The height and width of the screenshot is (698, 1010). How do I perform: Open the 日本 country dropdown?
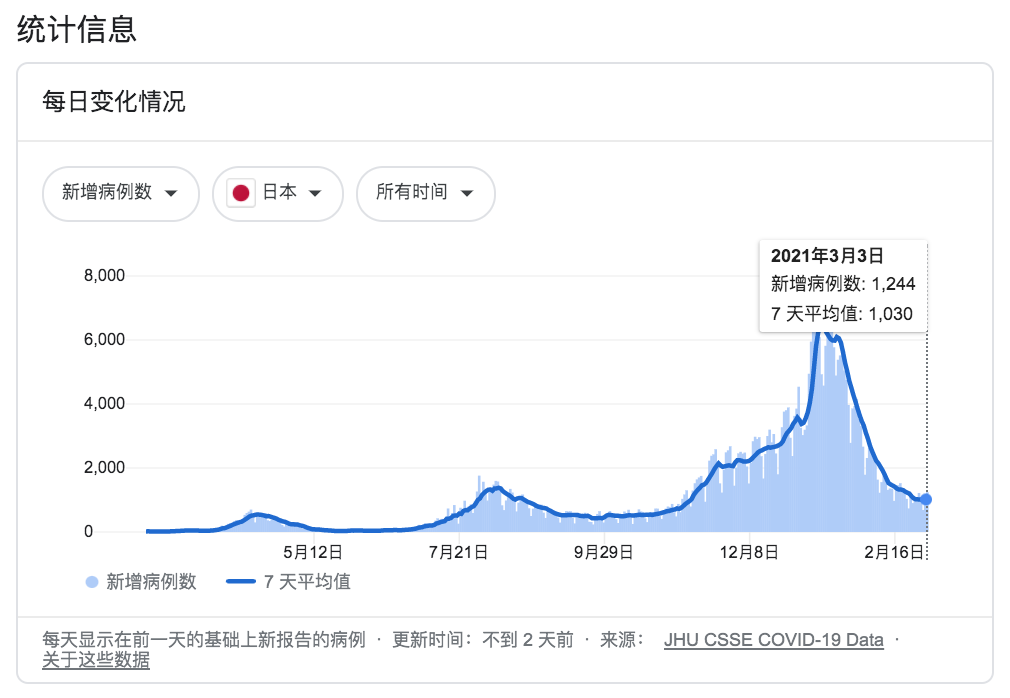point(278,193)
